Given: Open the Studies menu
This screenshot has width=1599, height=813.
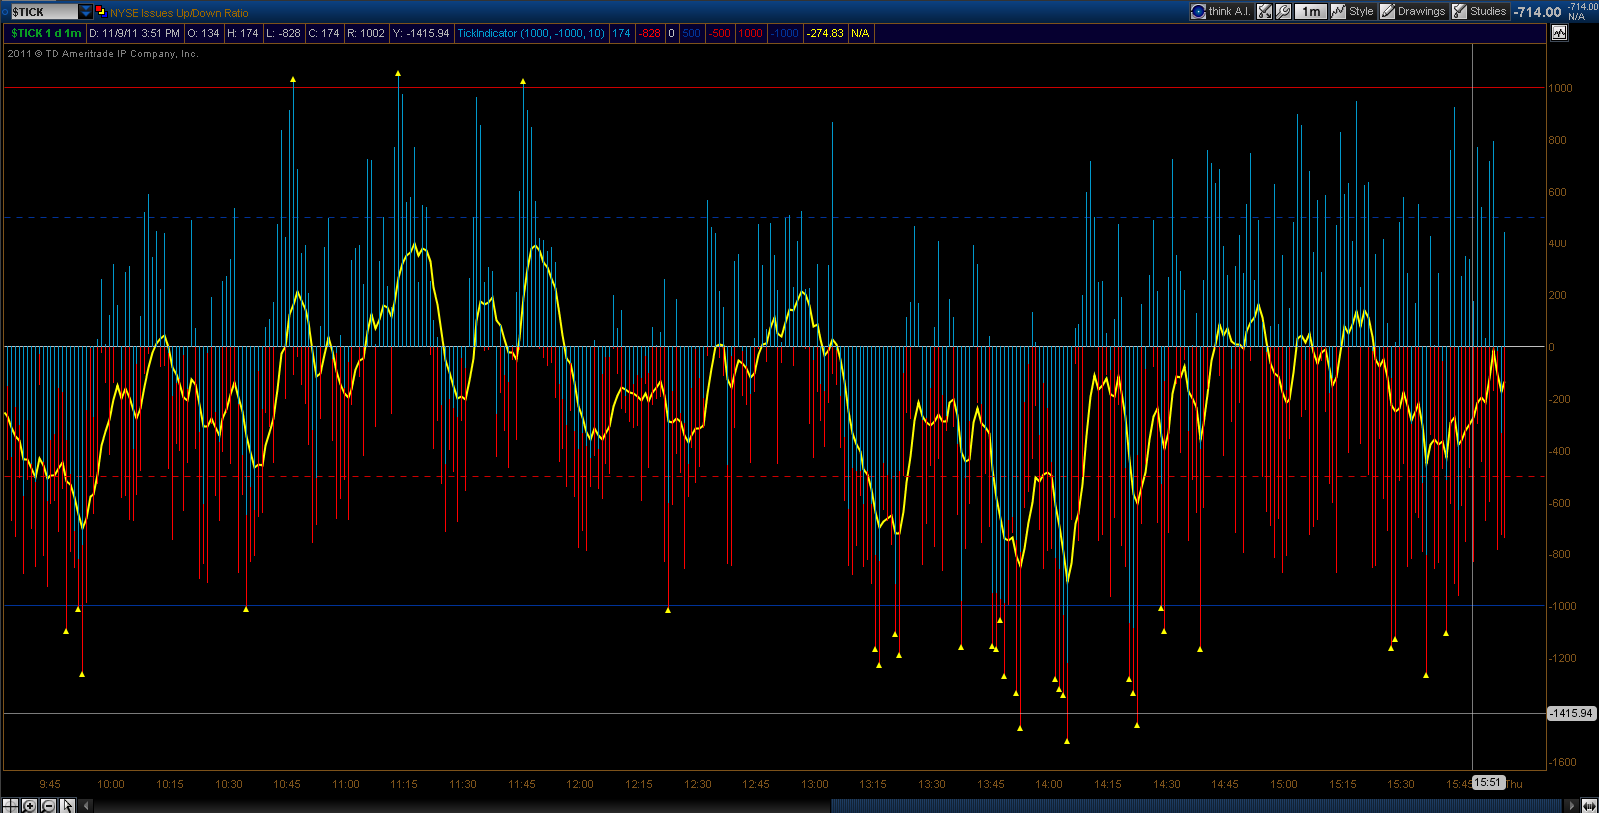Looking at the screenshot, I should (1480, 12).
